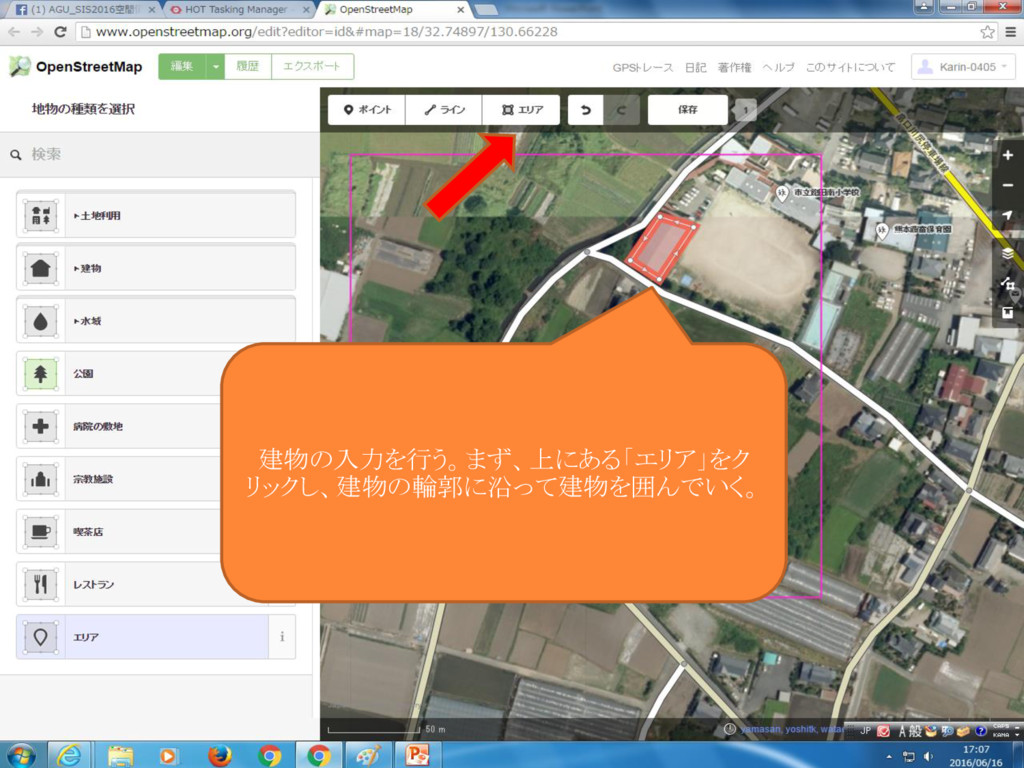Click the redo arrow button
Screen dimensions: 1024x768
coord(621,110)
